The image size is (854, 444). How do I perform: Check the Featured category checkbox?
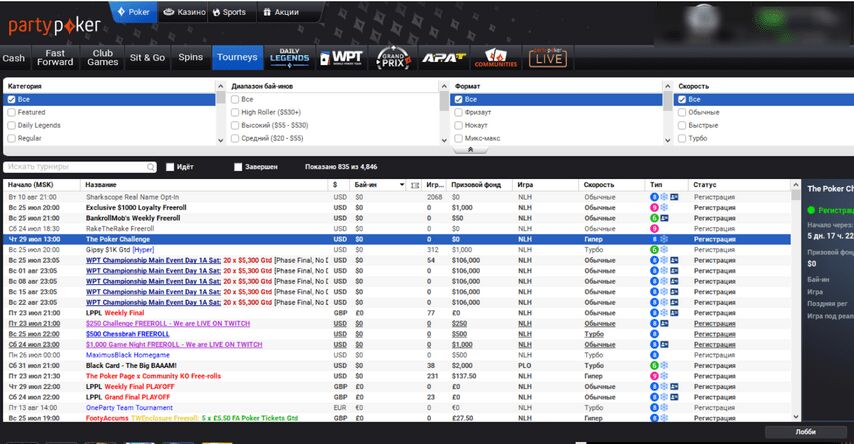pyautogui.click(x=11, y=112)
